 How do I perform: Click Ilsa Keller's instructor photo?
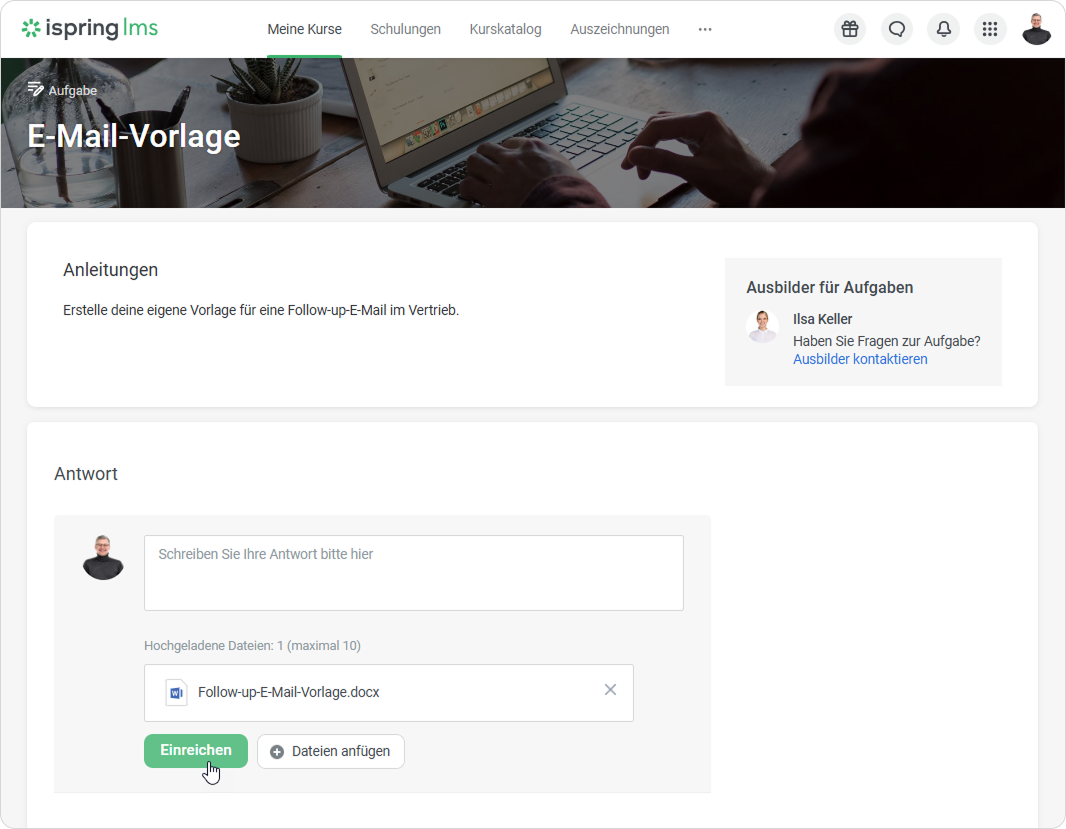coord(763,327)
